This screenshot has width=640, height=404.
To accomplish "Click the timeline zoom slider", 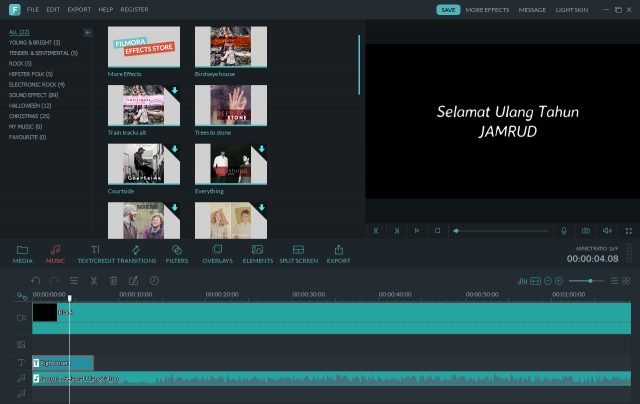I will pos(588,281).
